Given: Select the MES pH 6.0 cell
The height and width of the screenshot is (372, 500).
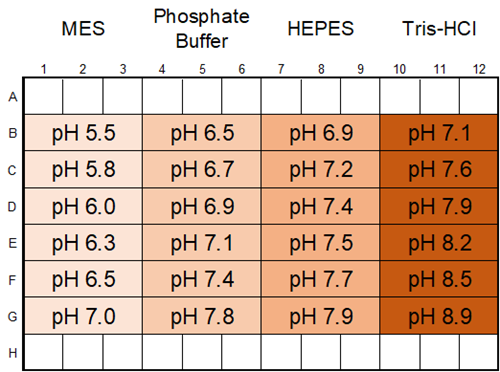Looking at the screenshot, I should click(x=83, y=206).
